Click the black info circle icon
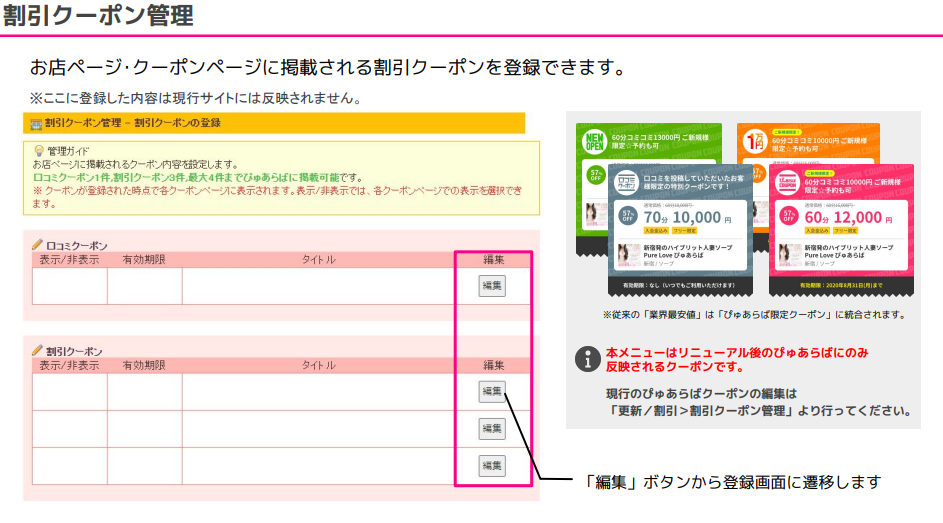943x523 pixels. click(587, 359)
